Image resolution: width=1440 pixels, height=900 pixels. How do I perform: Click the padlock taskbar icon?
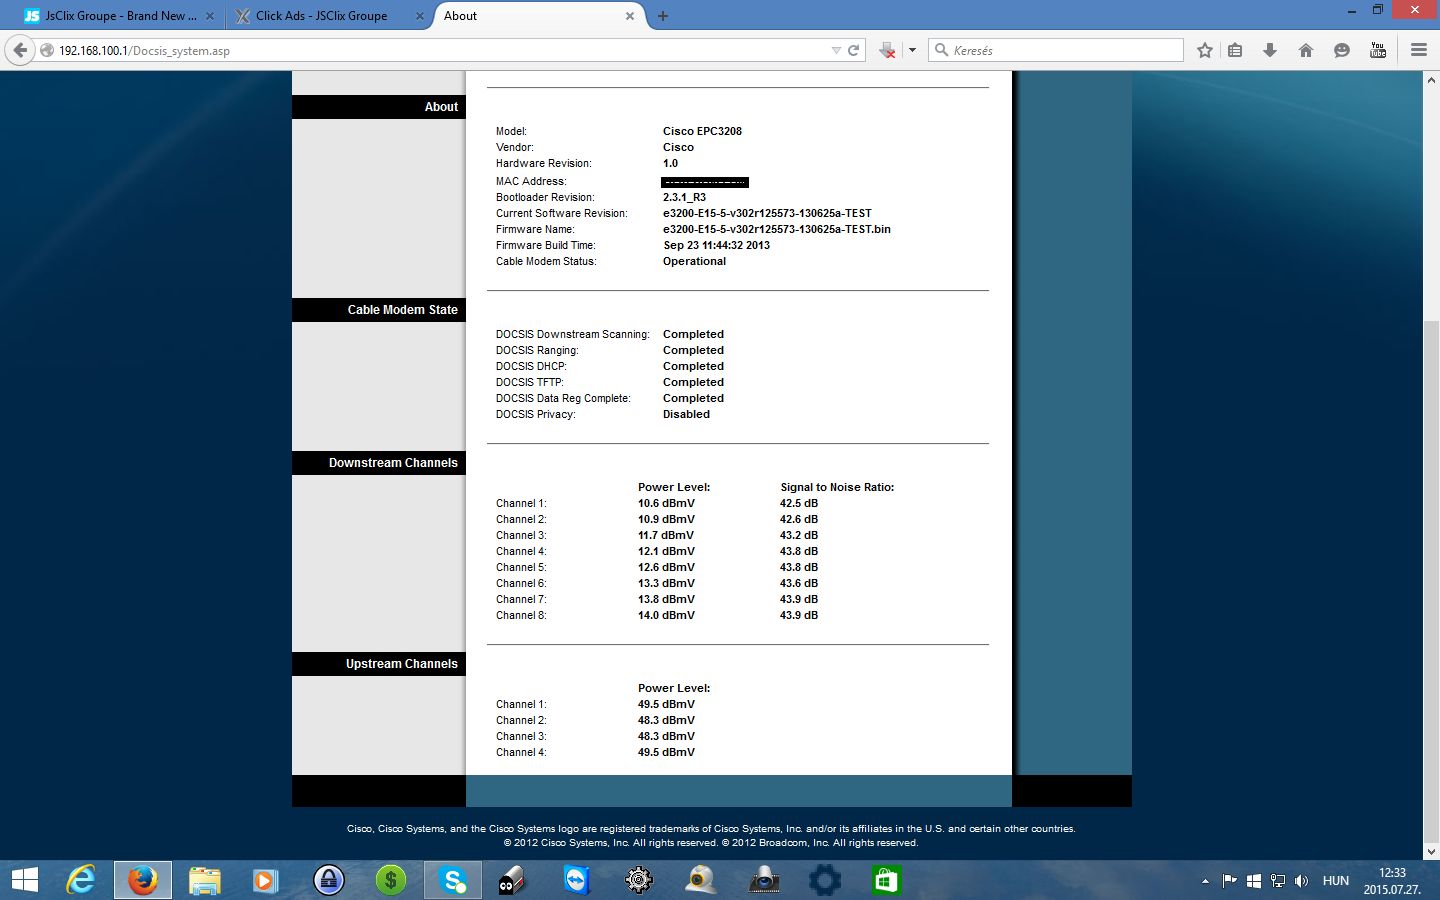click(328, 880)
